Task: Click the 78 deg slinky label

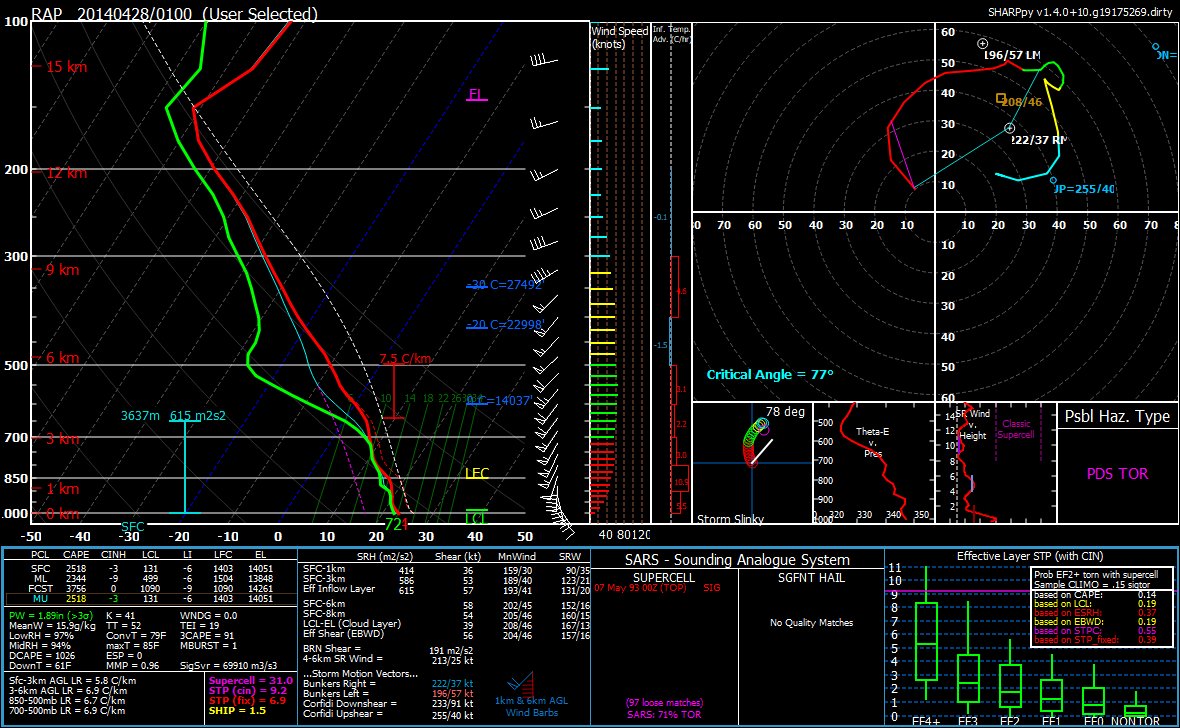Action: point(785,411)
